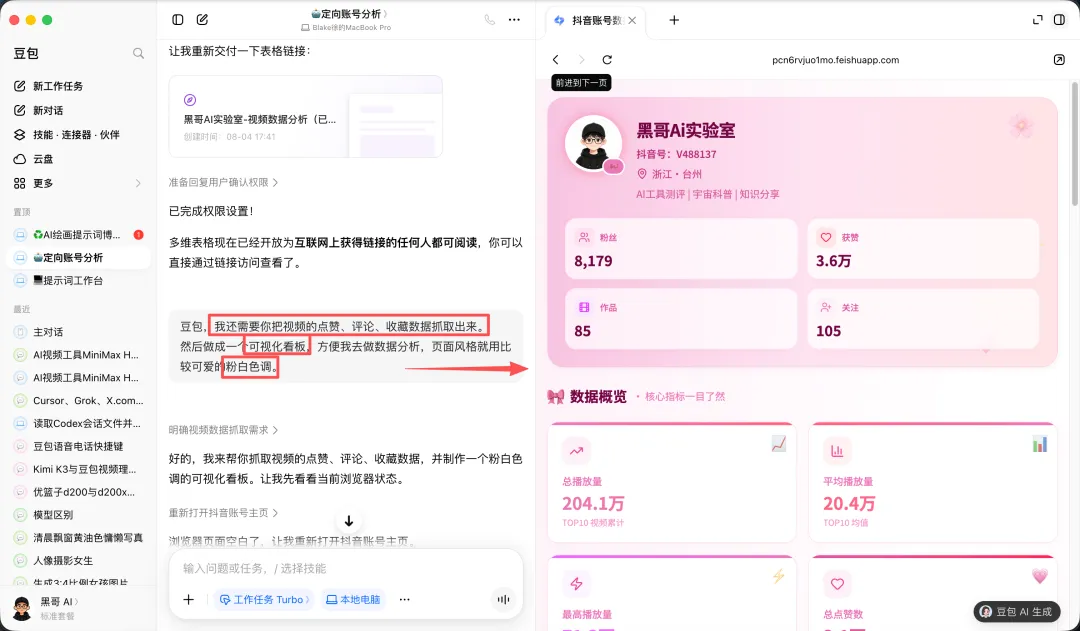Close the 抖音账号数 browser tab
This screenshot has height=631, width=1080.
[x=632, y=21]
